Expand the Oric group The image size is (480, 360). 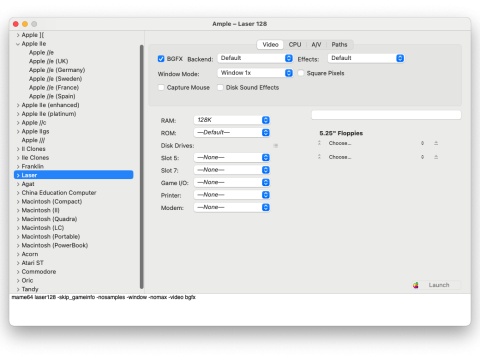point(18,280)
